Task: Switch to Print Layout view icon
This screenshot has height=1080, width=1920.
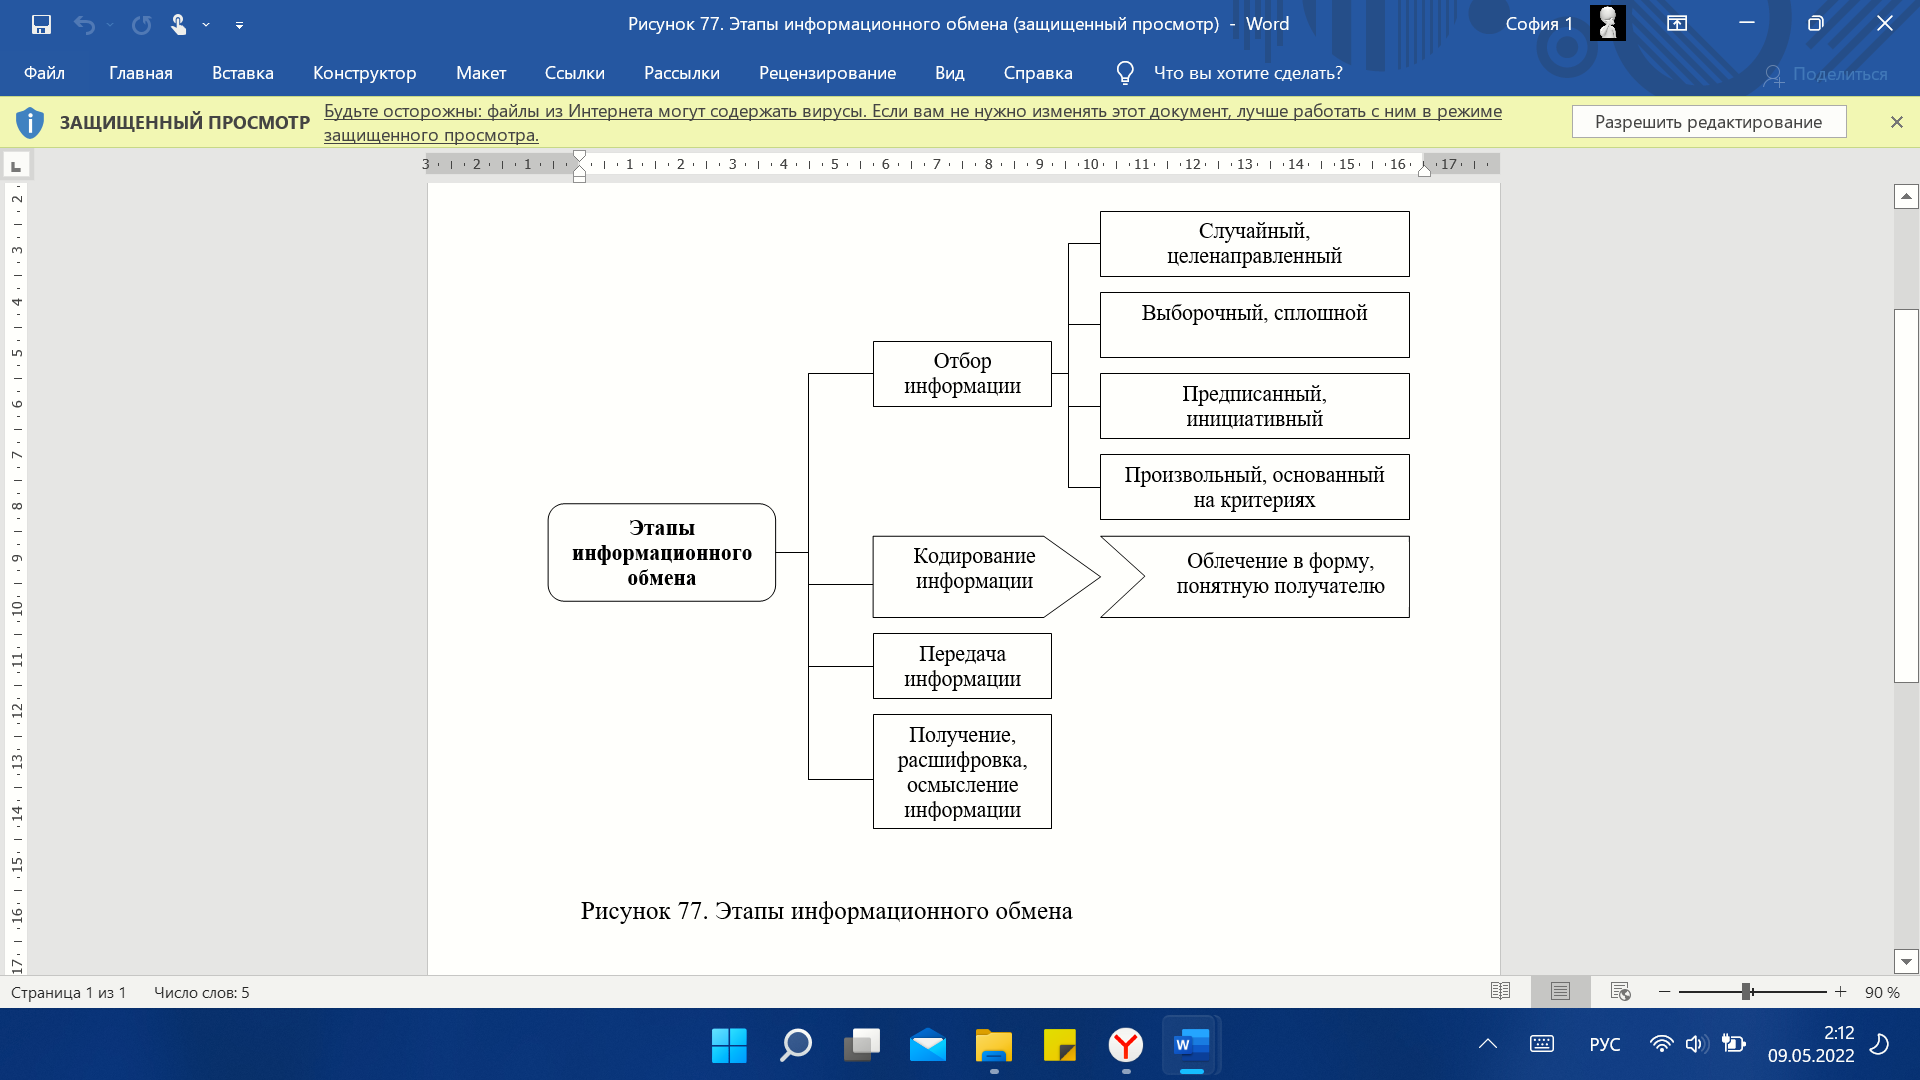Action: (x=1560, y=991)
